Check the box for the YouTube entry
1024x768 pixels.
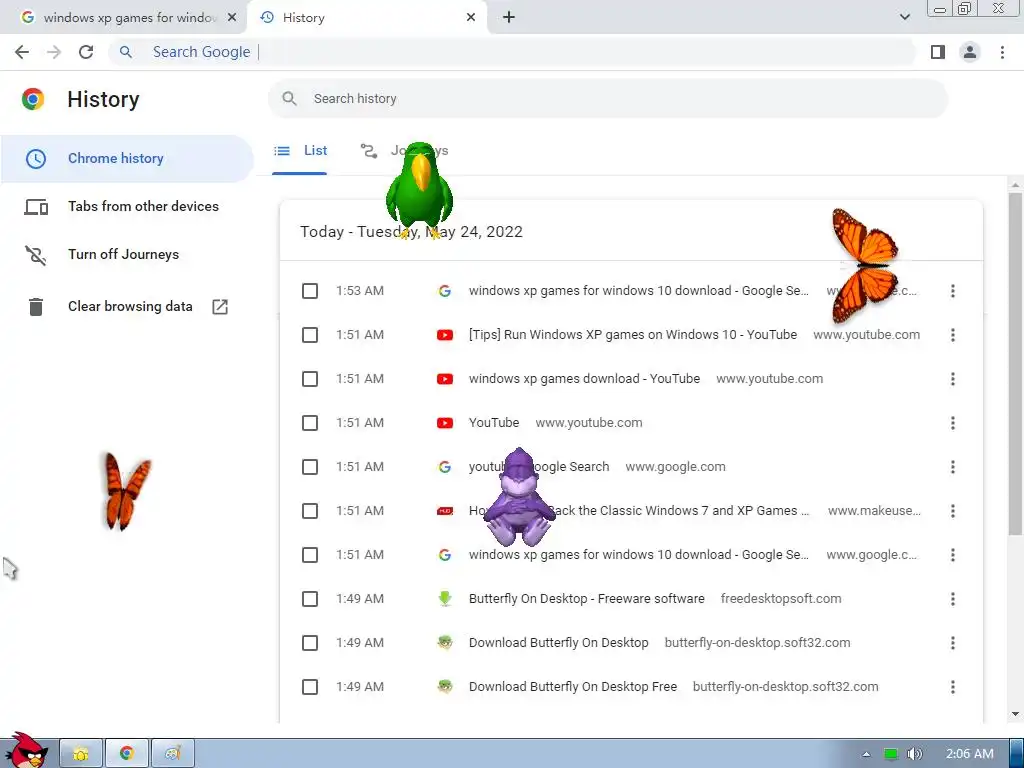pyautogui.click(x=310, y=423)
